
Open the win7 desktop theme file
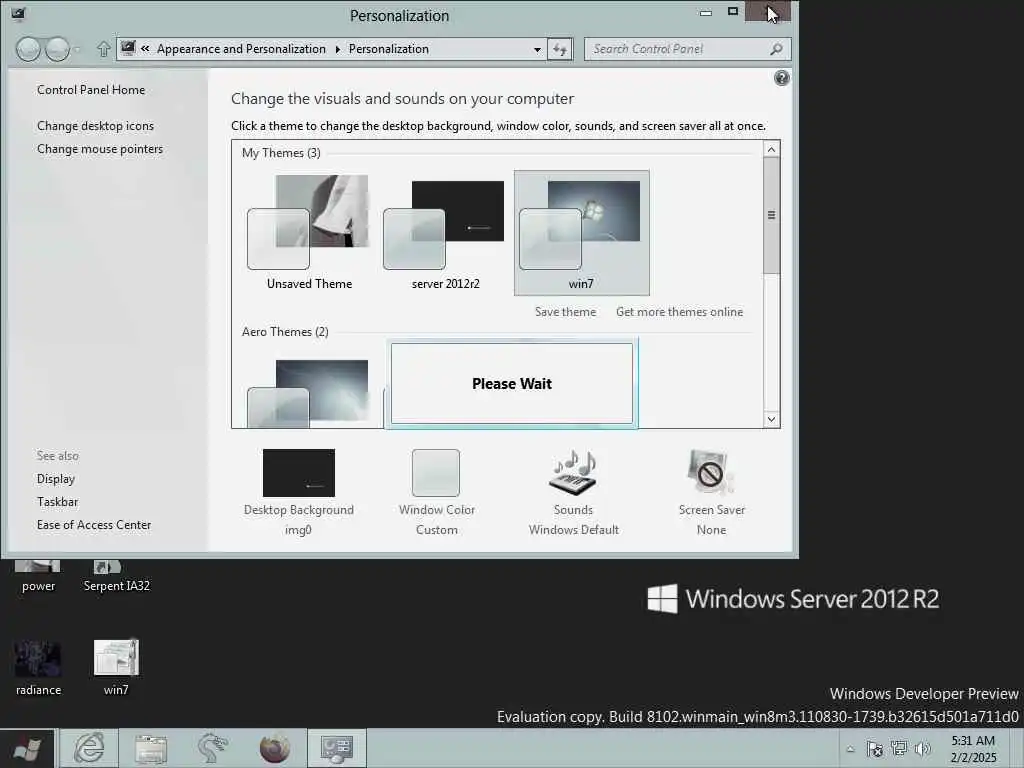coord(116,667)
